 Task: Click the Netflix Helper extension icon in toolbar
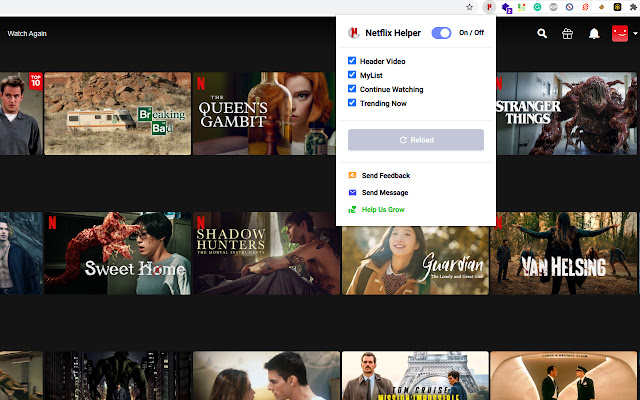(489, 7)
